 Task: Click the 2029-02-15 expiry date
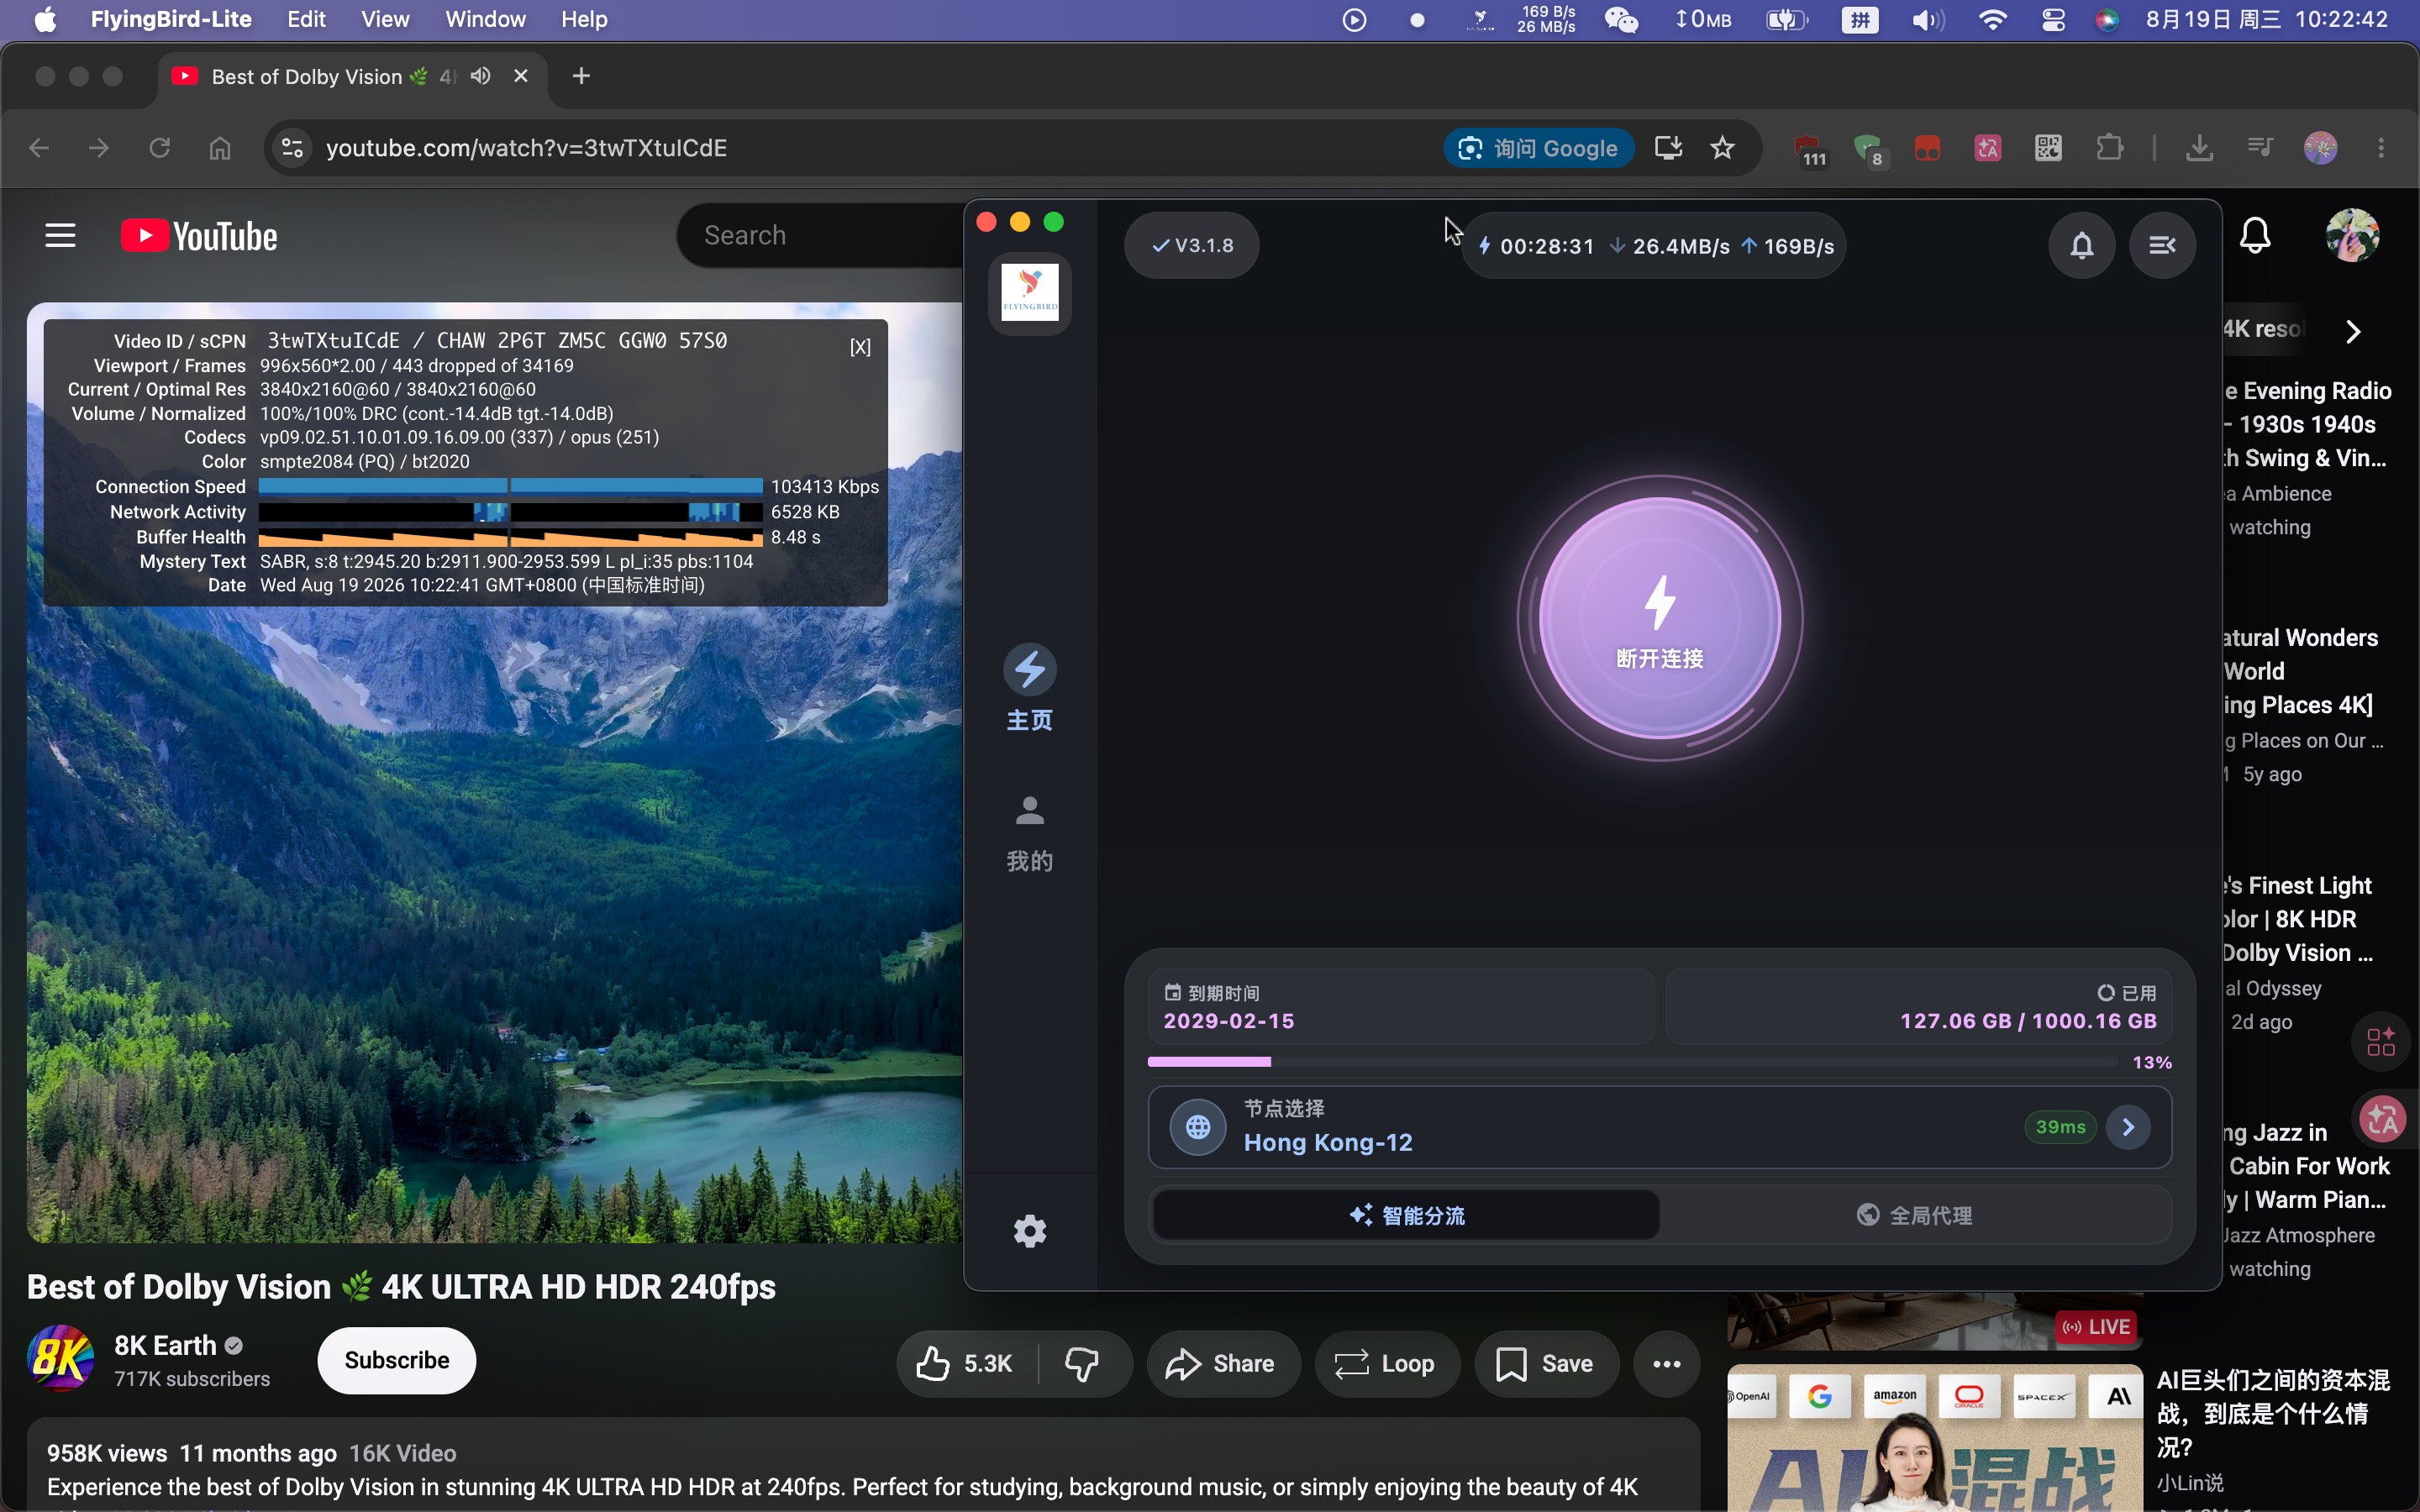[1229, 1021]
